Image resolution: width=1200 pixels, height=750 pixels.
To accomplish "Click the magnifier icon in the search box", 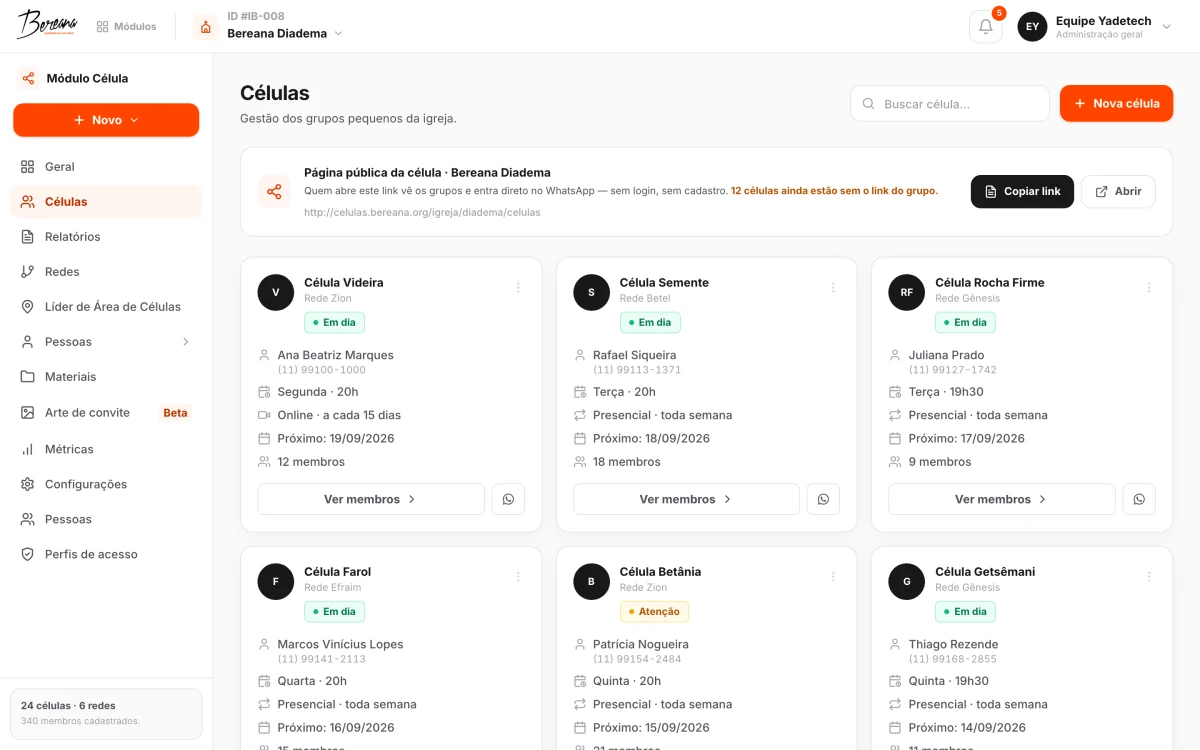I will pyautogui.click(x=868, y=104).
